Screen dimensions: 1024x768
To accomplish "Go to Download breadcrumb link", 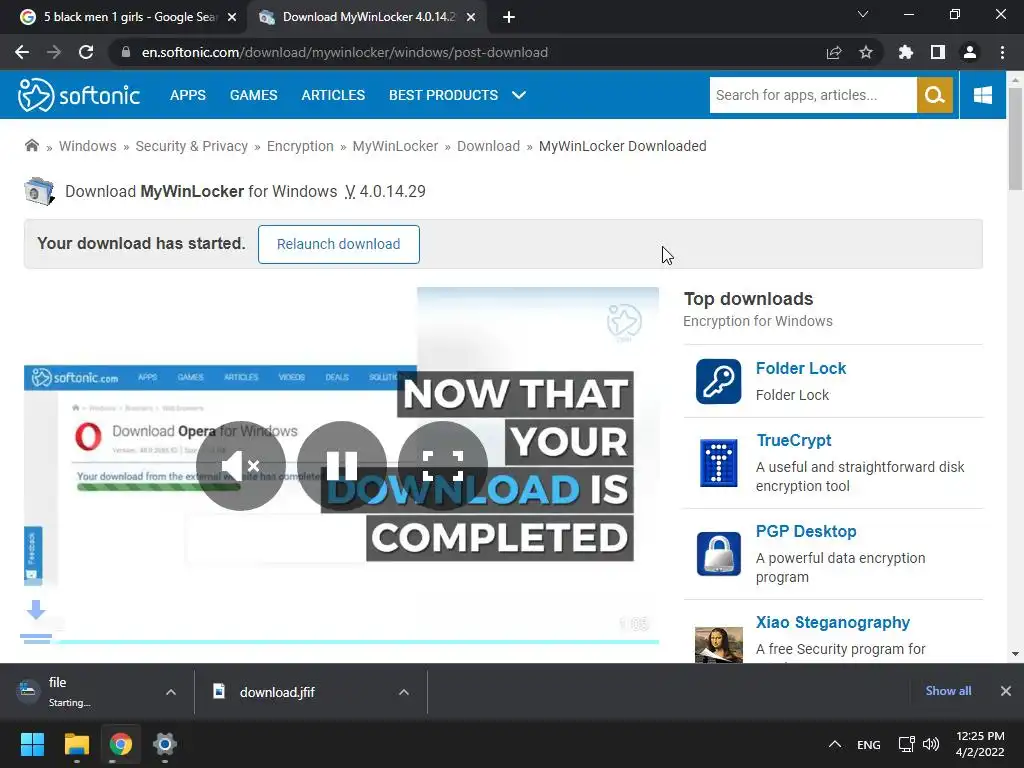I will point(488,146).
